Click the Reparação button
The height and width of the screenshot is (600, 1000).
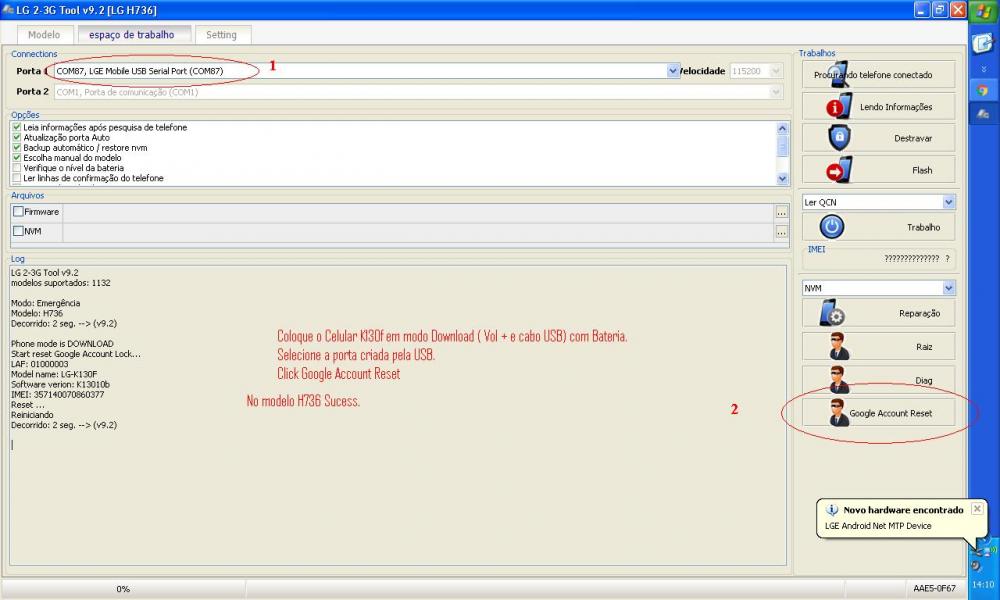[878, 312]
